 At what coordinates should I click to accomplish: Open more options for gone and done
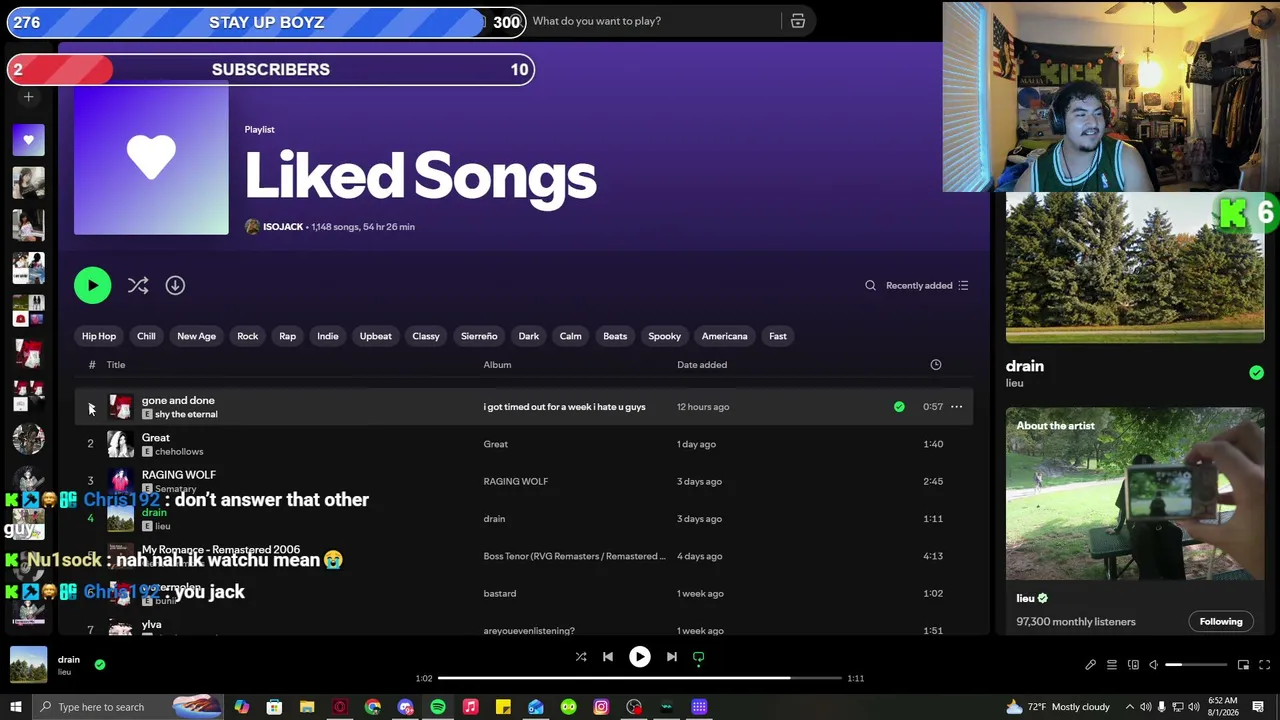point(957,407)
